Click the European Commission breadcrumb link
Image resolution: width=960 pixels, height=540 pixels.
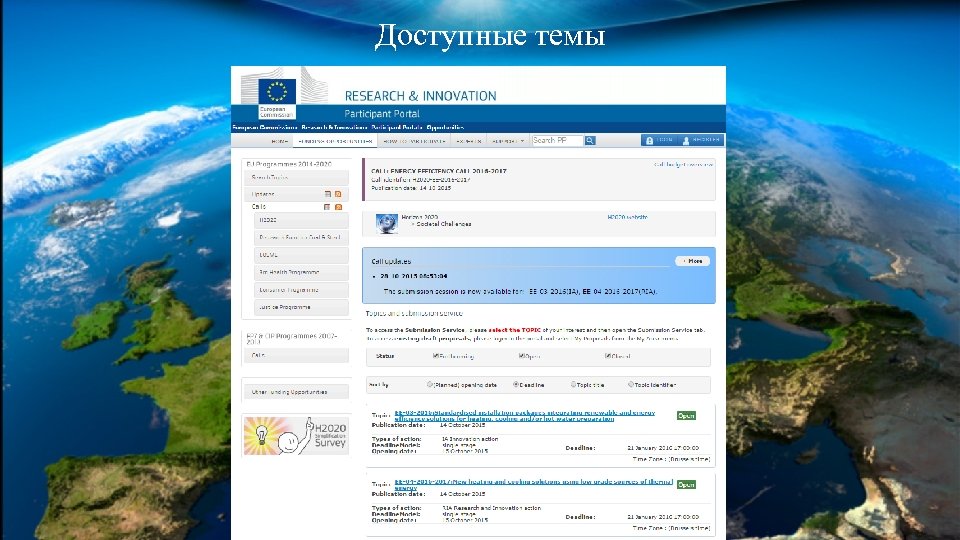pos(264,127)
